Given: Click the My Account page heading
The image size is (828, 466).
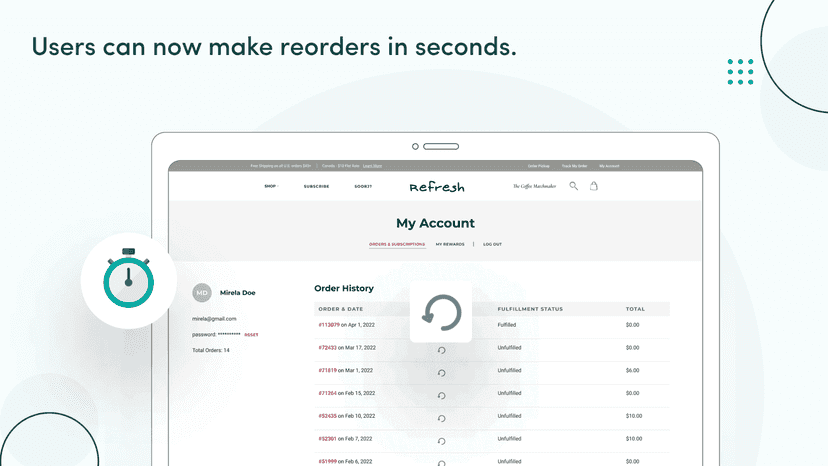Looking at the screenshot, I should pyautogui.click(x=435, y=223).
